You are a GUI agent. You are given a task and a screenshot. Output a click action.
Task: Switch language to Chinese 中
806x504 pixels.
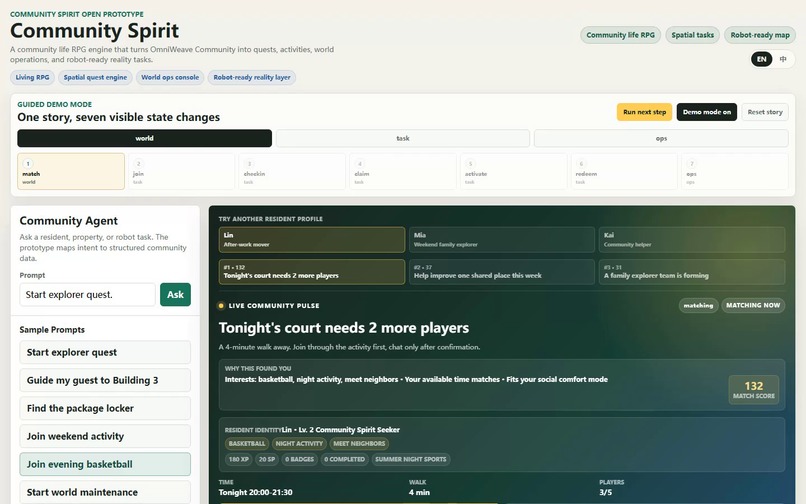(782, 59)
